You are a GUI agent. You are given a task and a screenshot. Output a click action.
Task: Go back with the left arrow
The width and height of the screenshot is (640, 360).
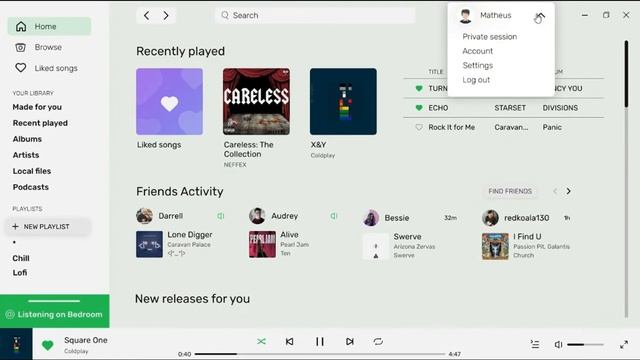(x=147, y=16)
